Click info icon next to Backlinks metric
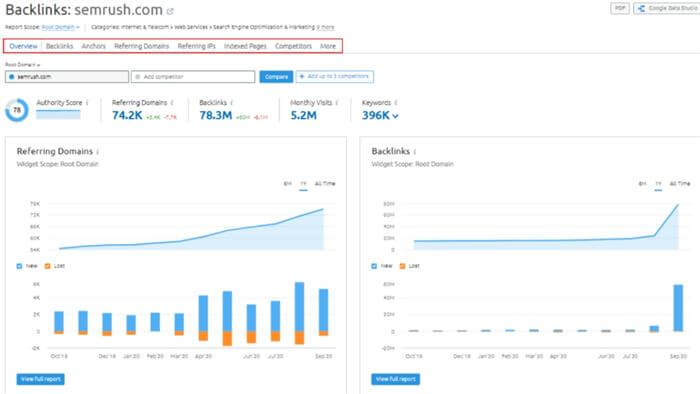 pos(232,103)
